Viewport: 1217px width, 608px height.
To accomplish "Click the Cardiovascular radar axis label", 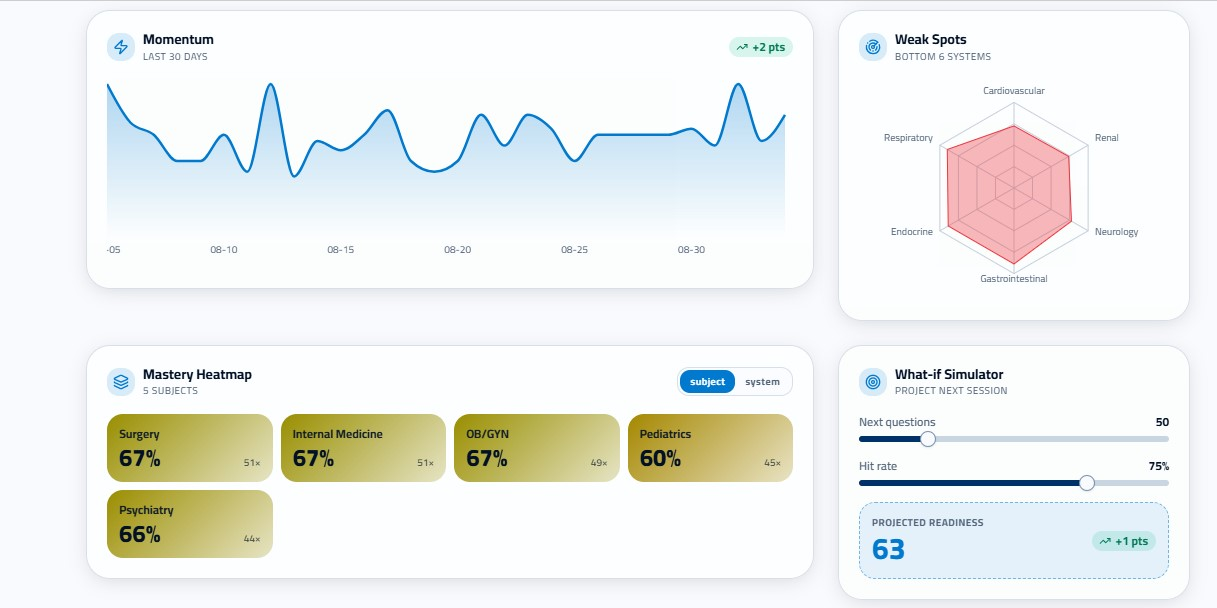I will [1014, 91].
